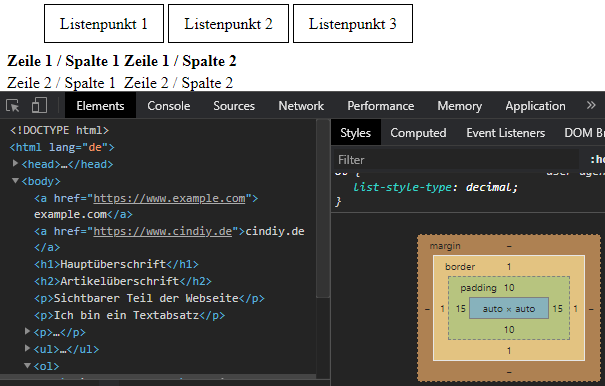Image resolution: width=605 pixels, height=386 pixels.
Task: Collapse the ol element node
Action: pos(27,366)
